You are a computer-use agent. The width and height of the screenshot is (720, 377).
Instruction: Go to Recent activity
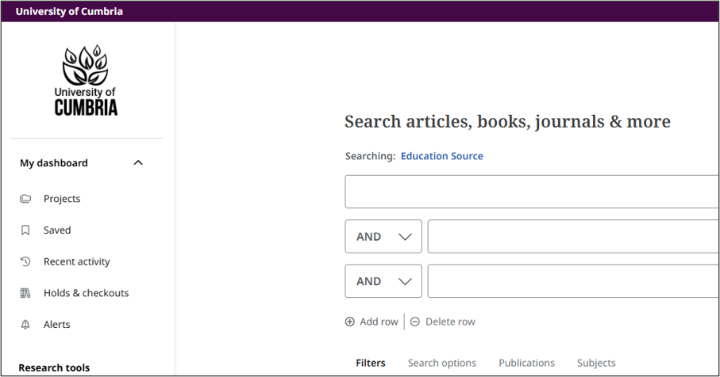click(x=77, y=261)
